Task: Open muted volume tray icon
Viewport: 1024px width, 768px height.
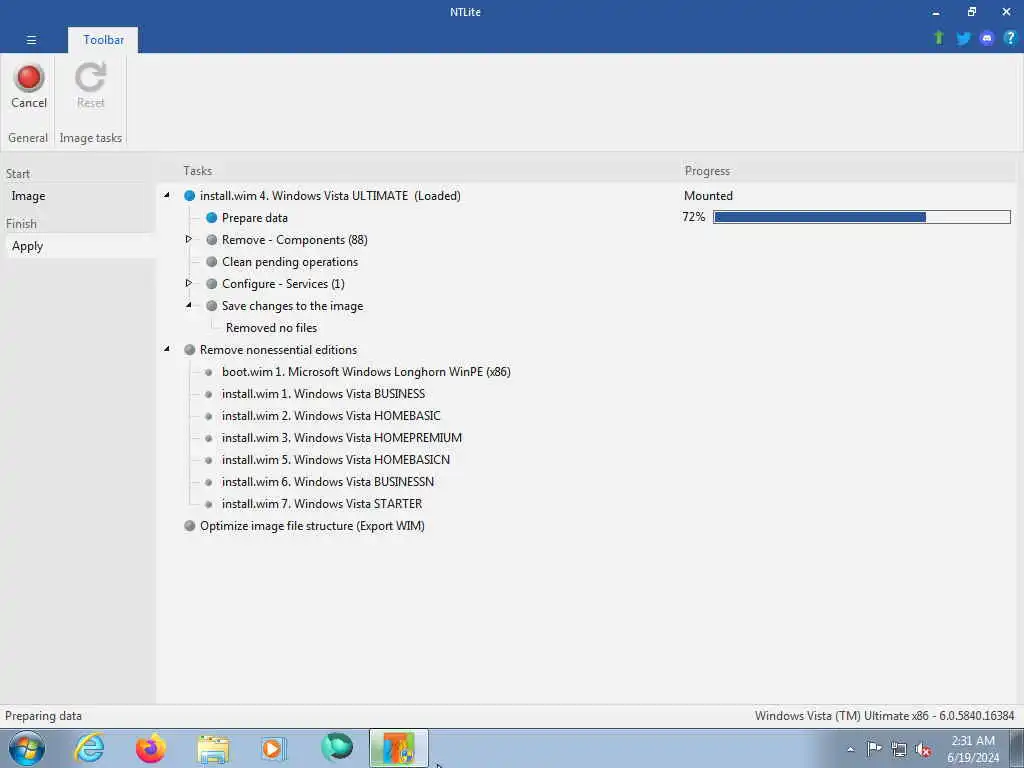Action: pyautogui.click(x=923, y=749)
